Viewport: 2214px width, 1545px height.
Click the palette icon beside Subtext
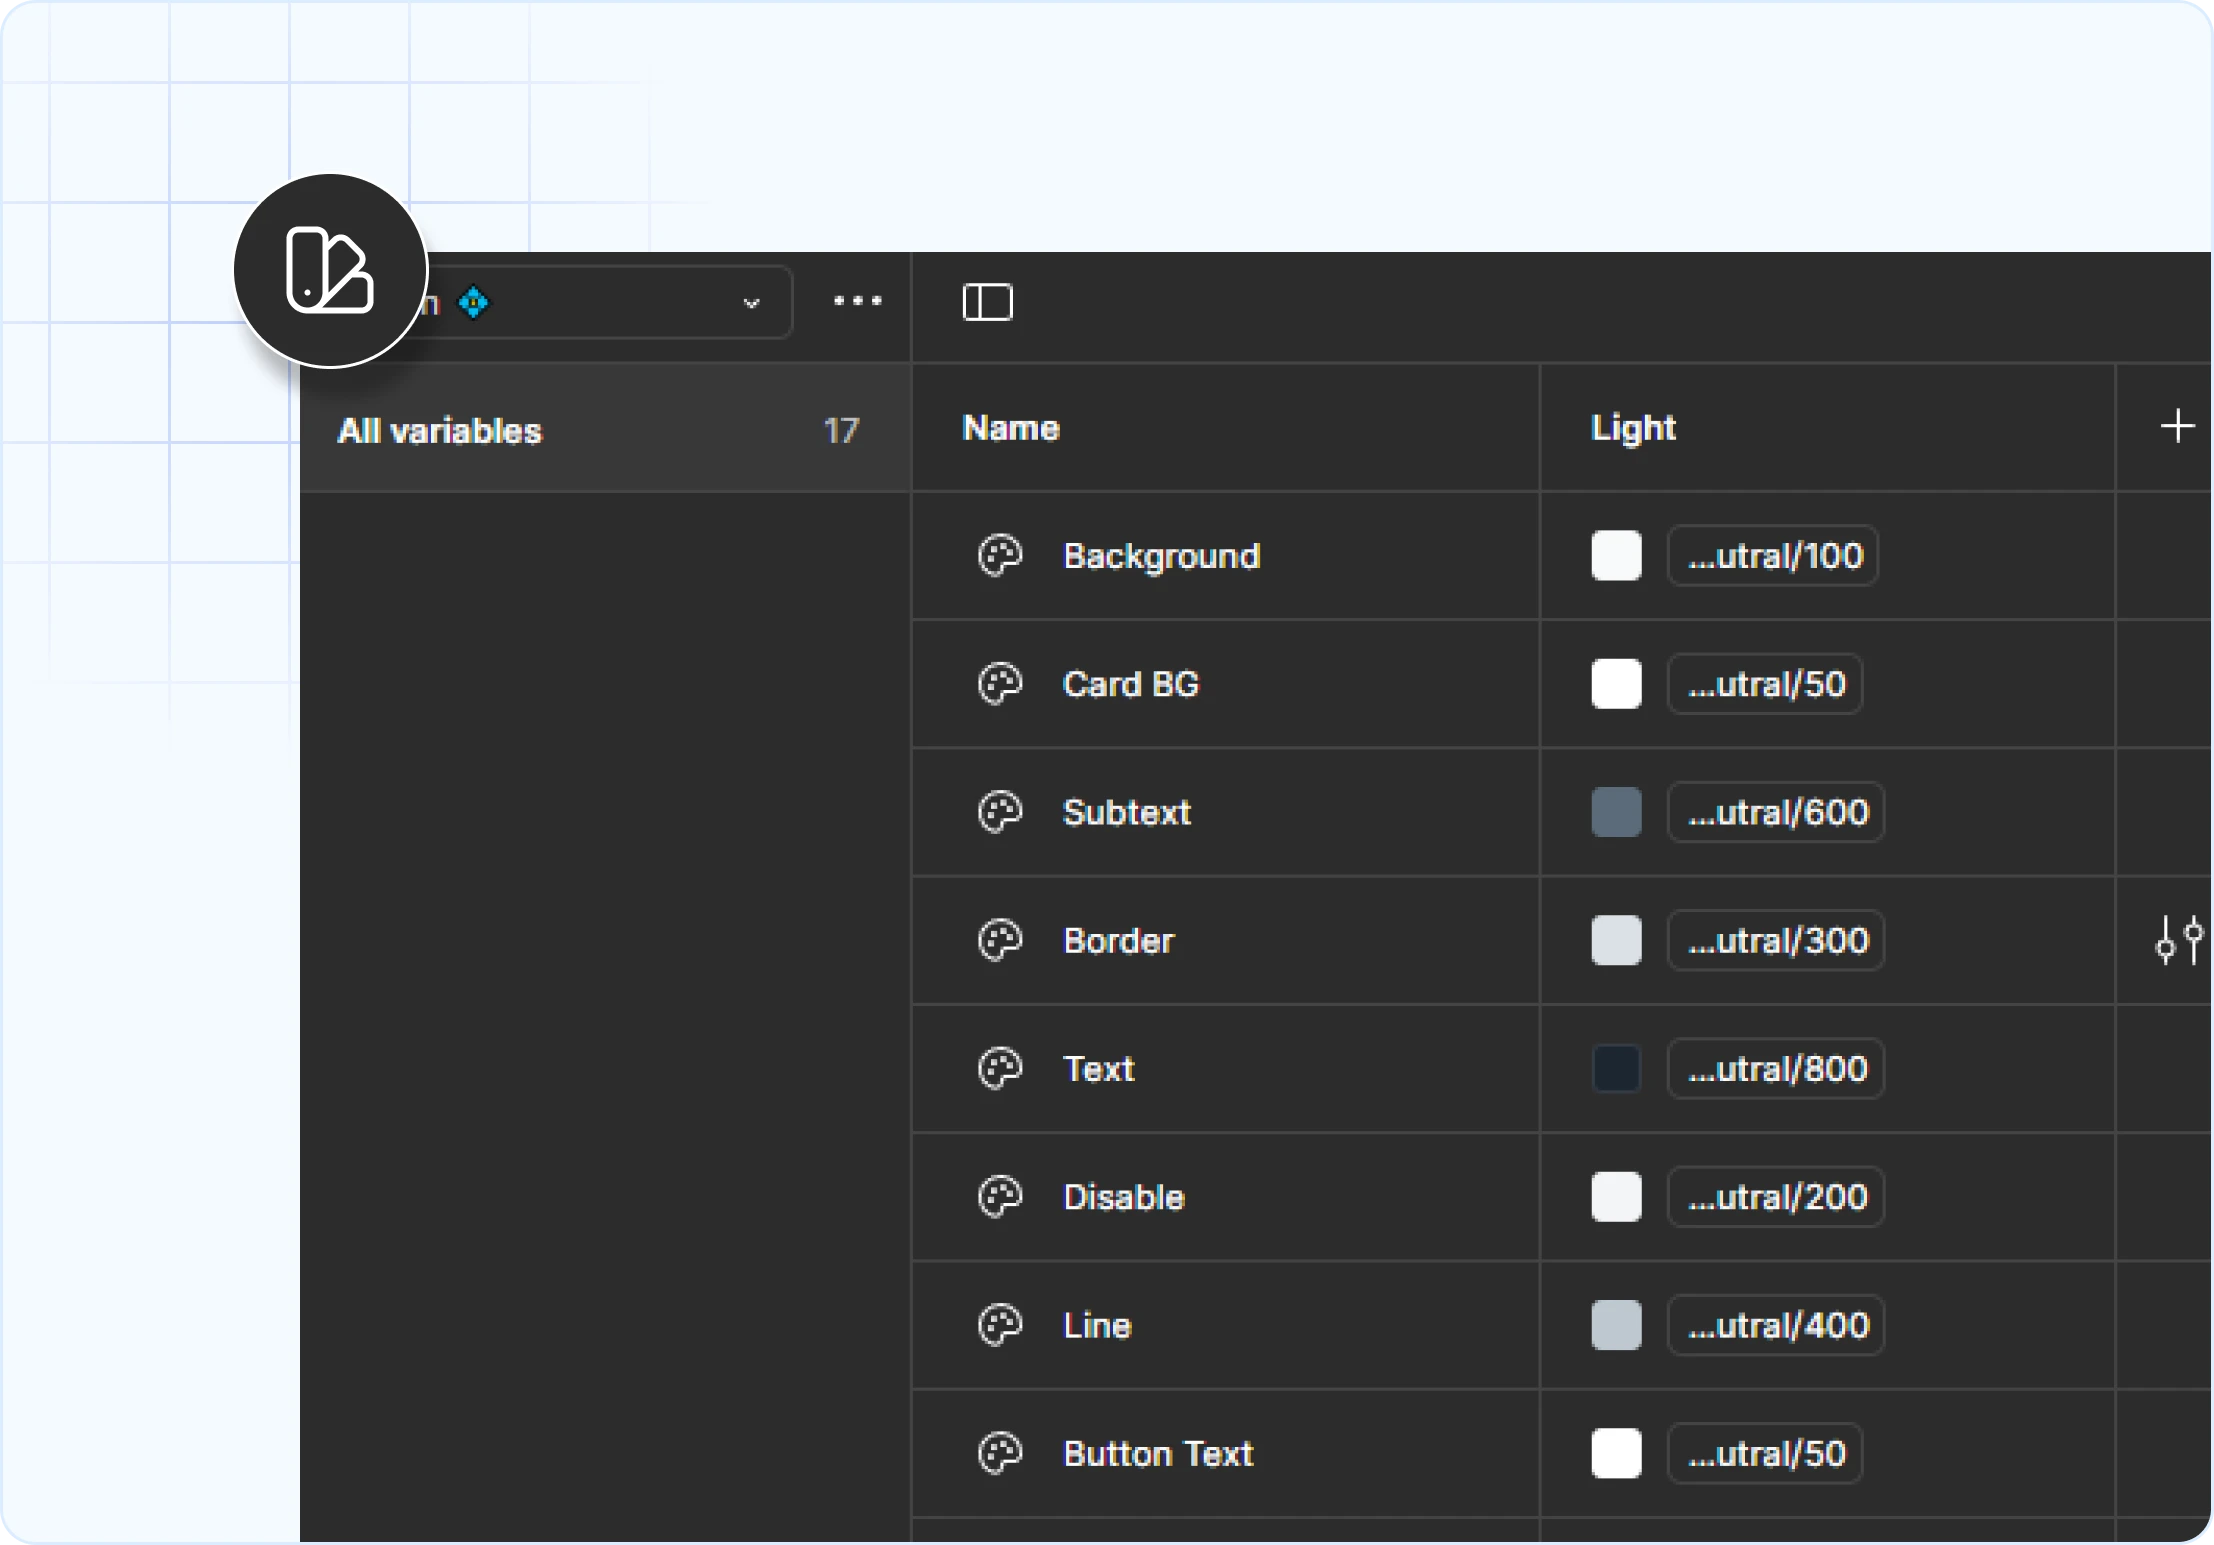pos(999,812)
